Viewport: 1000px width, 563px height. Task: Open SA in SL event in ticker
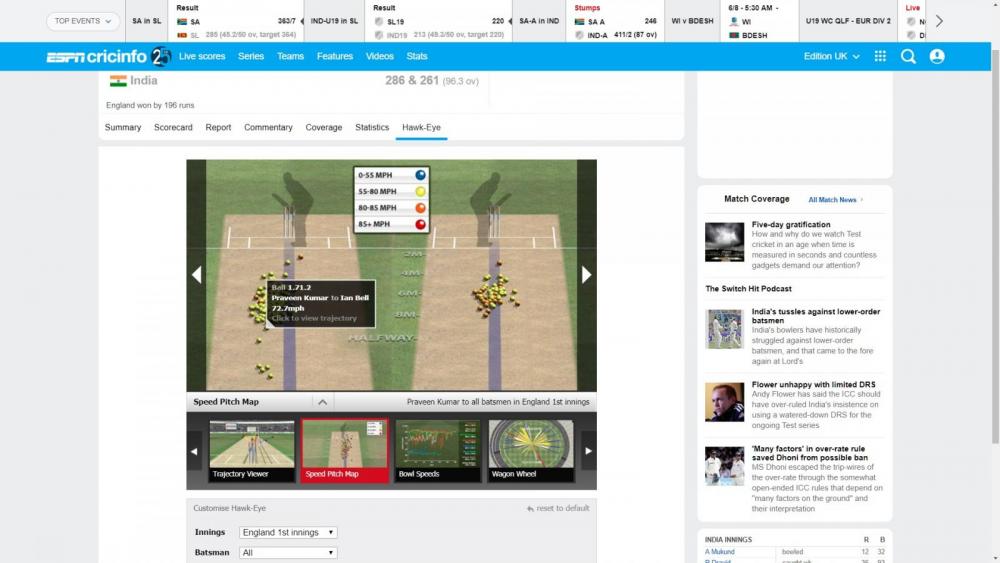147,21
